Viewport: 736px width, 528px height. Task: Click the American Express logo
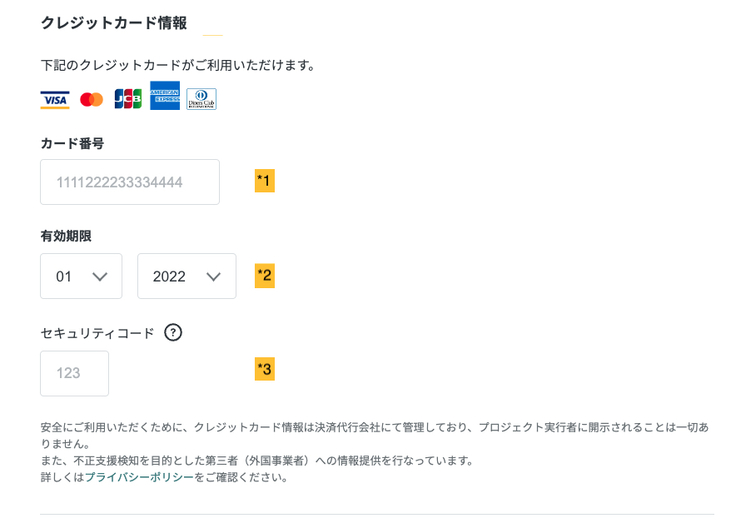click(165, 96)
